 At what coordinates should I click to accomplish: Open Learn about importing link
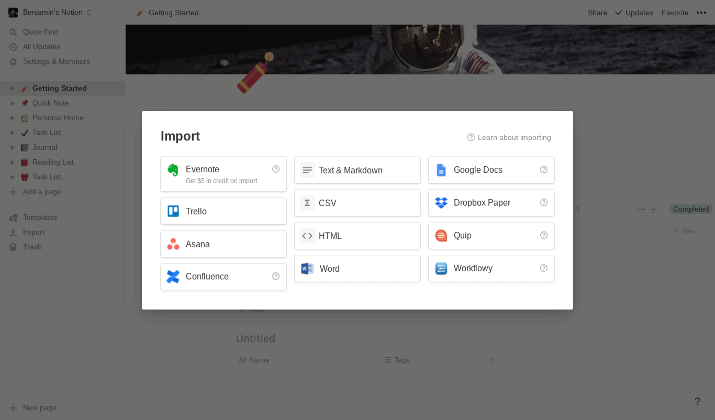(x=509, y=137)
